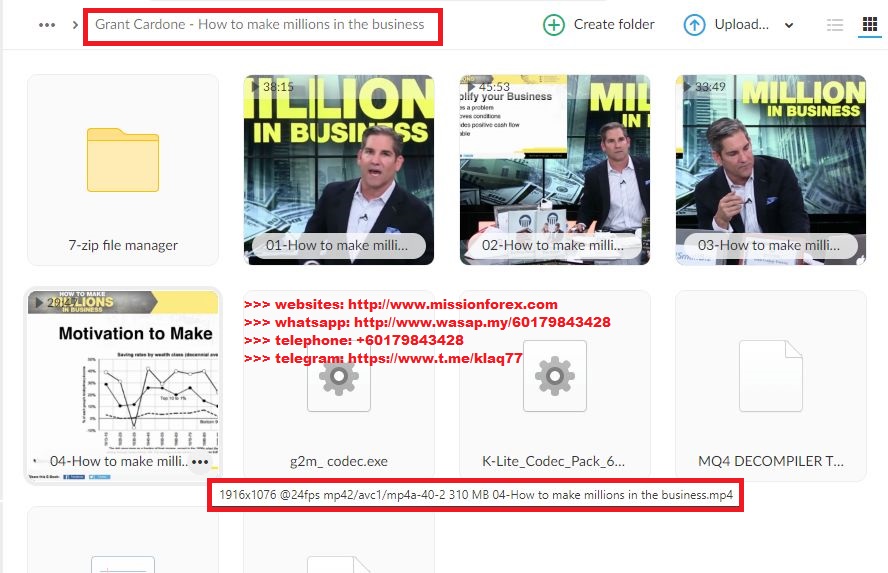Select the Grant Cardone folder breadcrumb
888x573 pixels.
coord(259,24)
